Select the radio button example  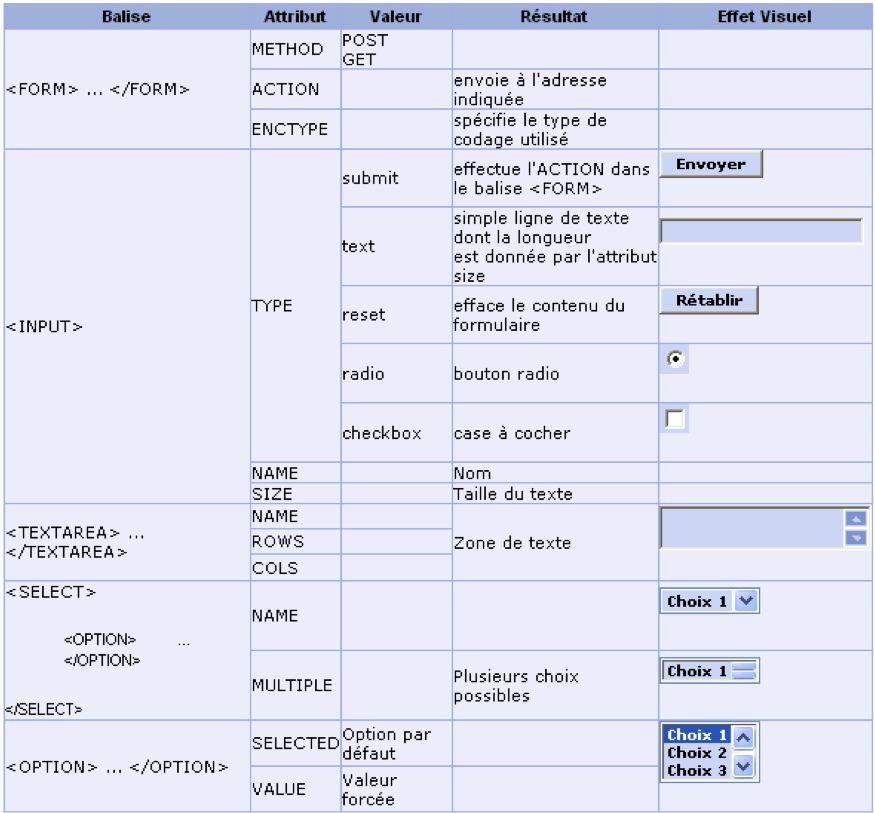pos(675,359)
